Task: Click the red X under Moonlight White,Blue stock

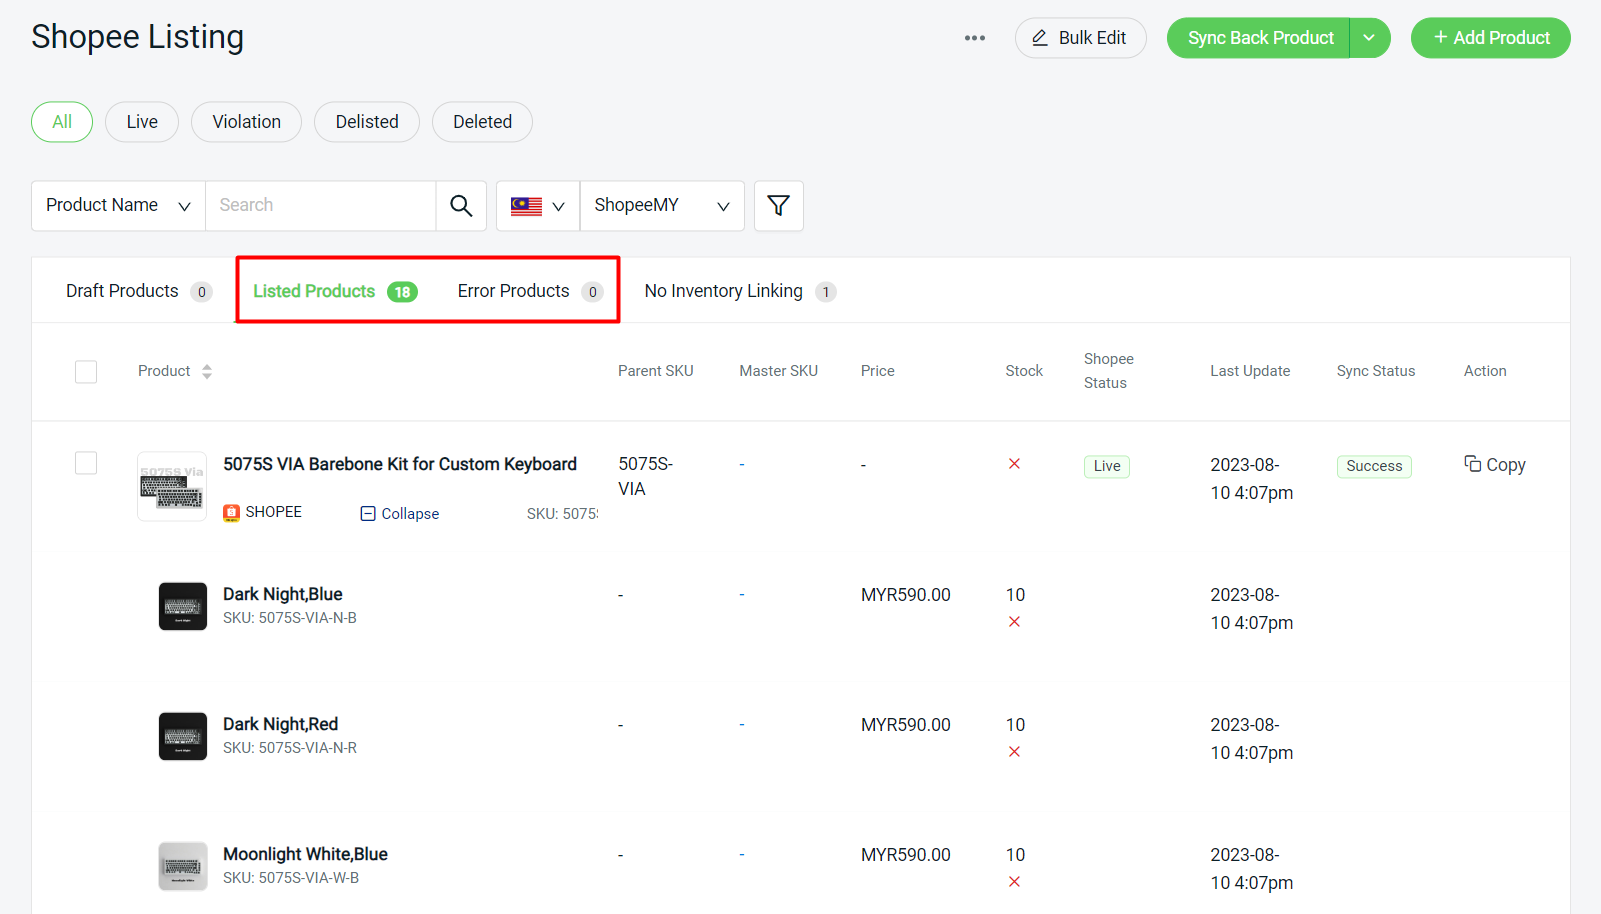Action: [x=1014, y=882]
